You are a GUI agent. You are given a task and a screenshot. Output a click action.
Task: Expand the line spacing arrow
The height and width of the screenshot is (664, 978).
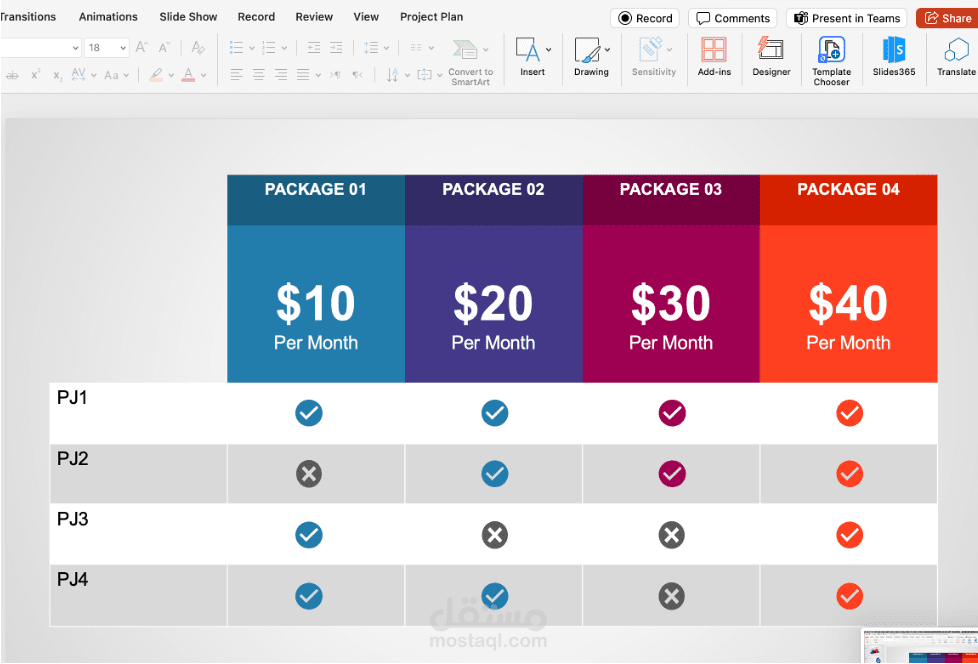click(387, 48)
